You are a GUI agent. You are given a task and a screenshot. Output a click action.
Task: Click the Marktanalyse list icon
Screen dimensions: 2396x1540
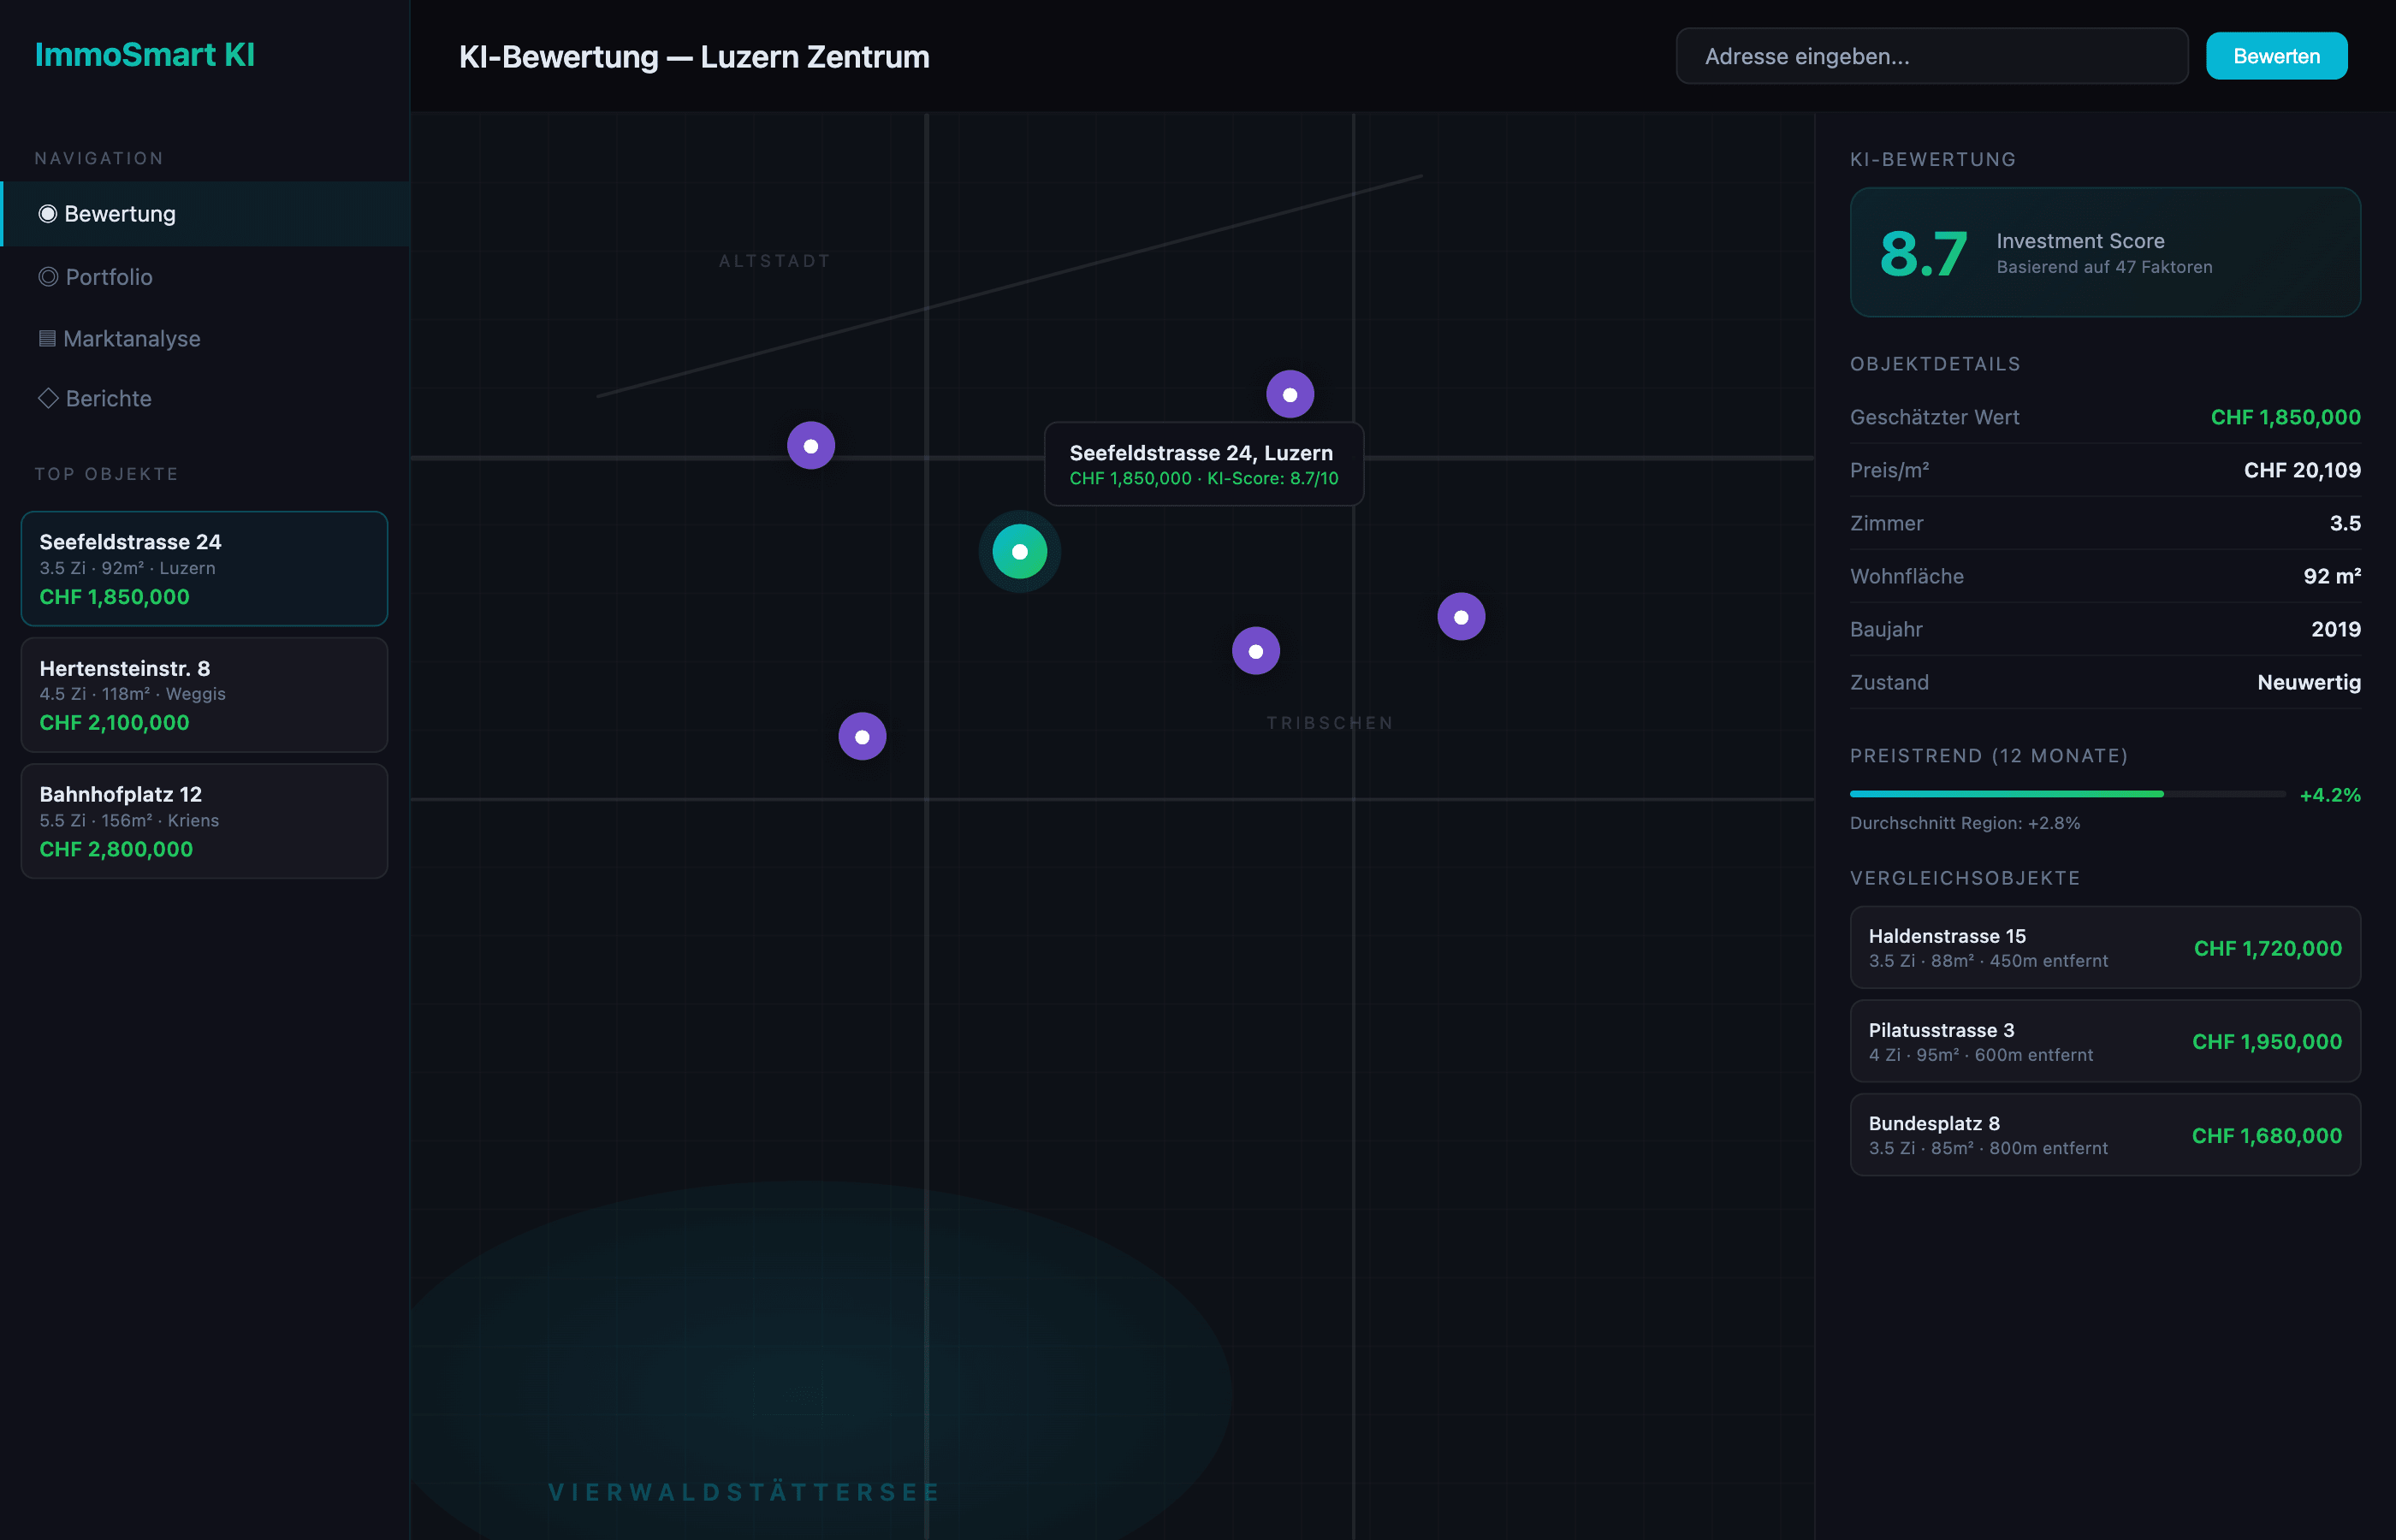47,339
